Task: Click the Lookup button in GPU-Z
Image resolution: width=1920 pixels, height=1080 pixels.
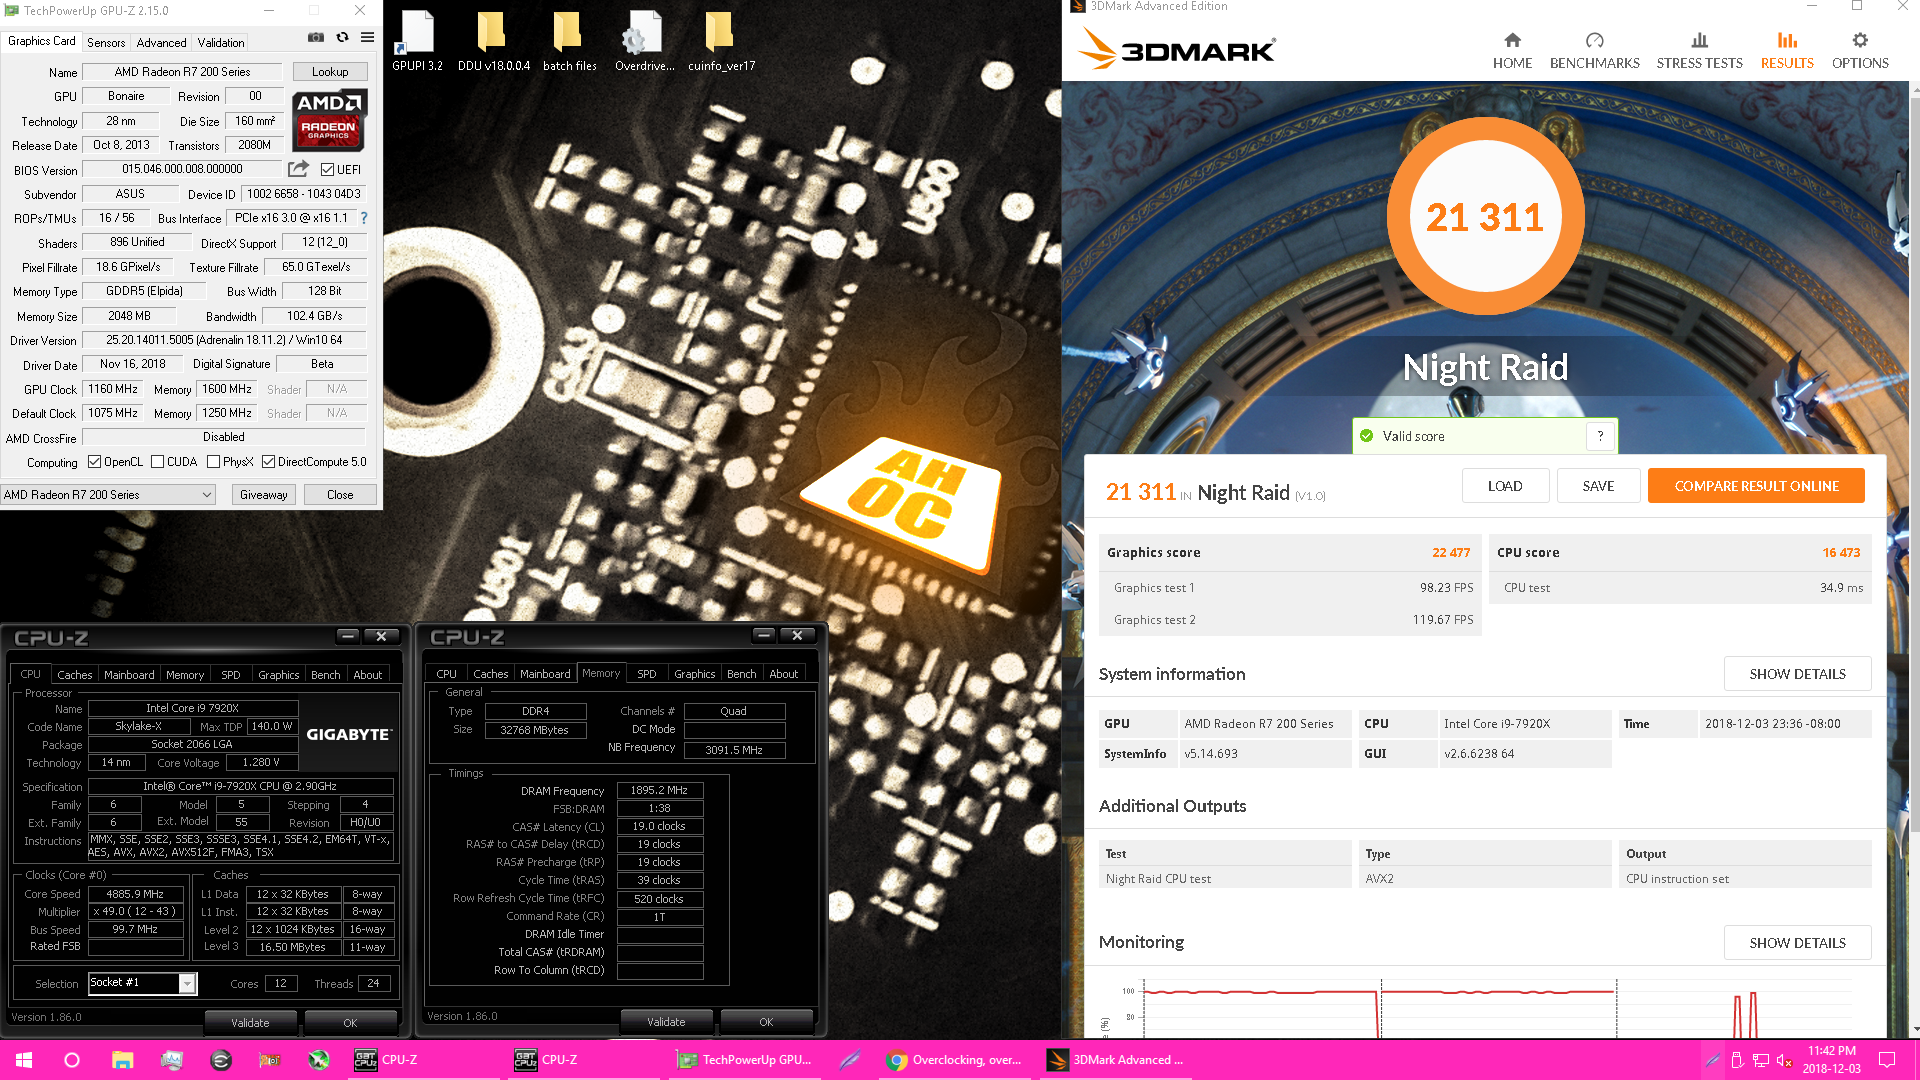Action: [x=330, y=72]
